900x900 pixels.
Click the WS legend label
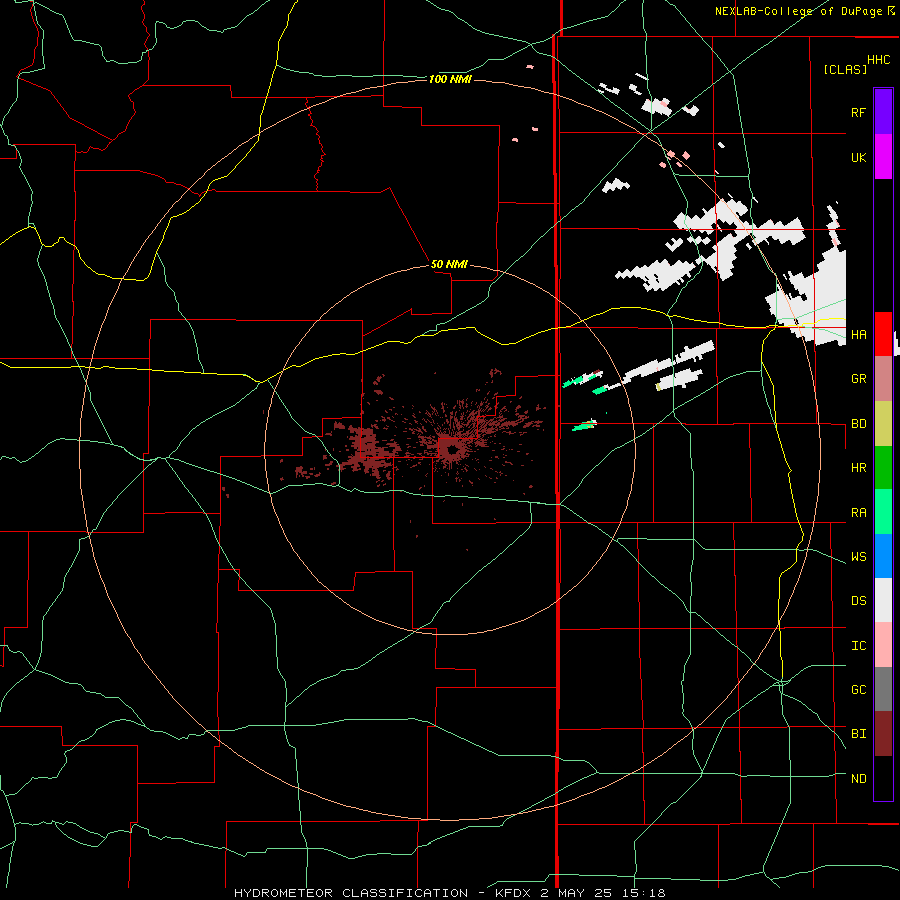858,557
